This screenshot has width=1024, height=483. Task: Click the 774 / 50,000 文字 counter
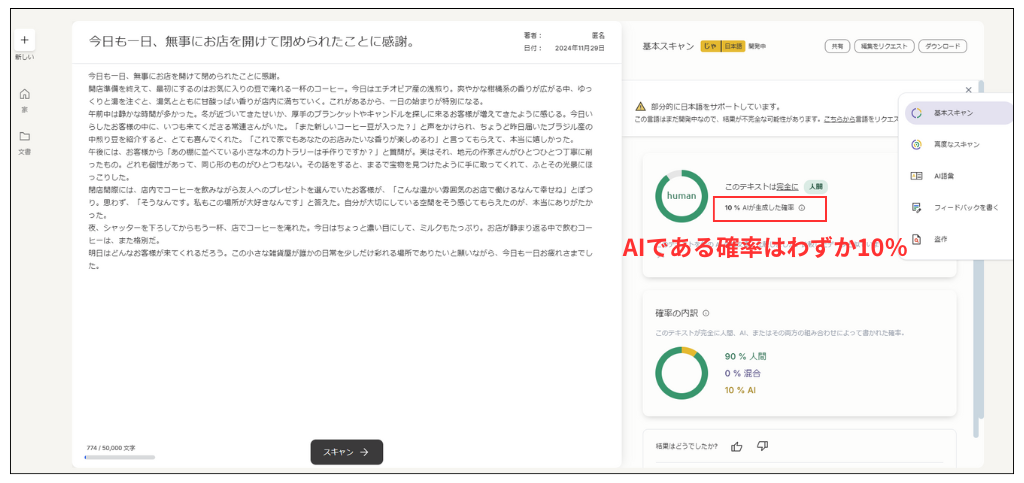(x=111, y=448)
